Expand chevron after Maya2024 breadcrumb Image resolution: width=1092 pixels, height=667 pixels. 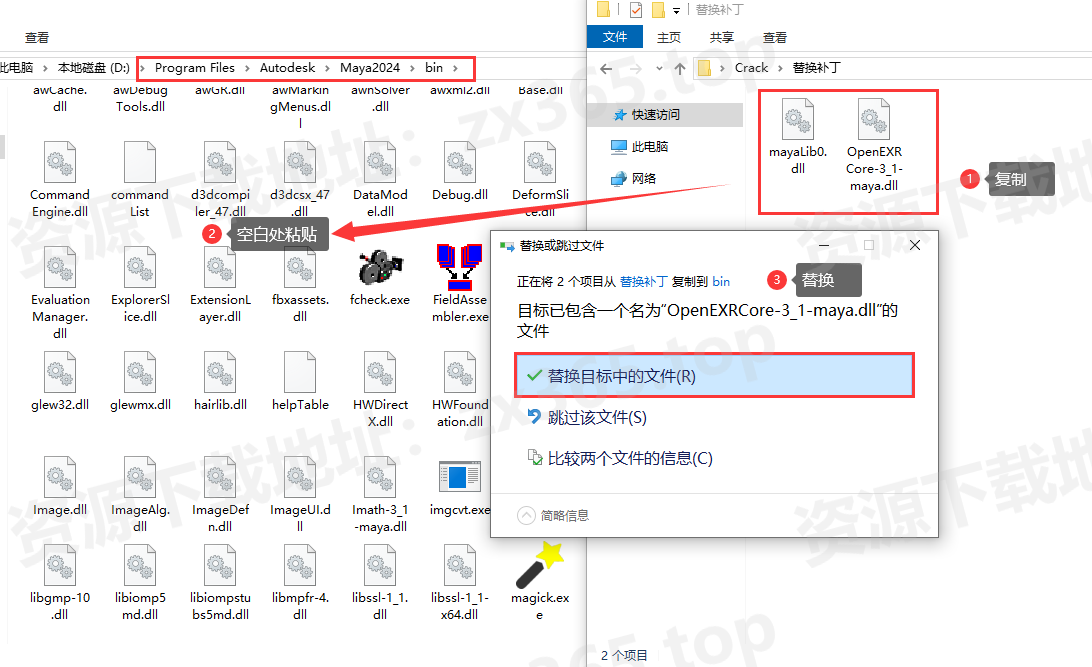[x=412, y=68]
